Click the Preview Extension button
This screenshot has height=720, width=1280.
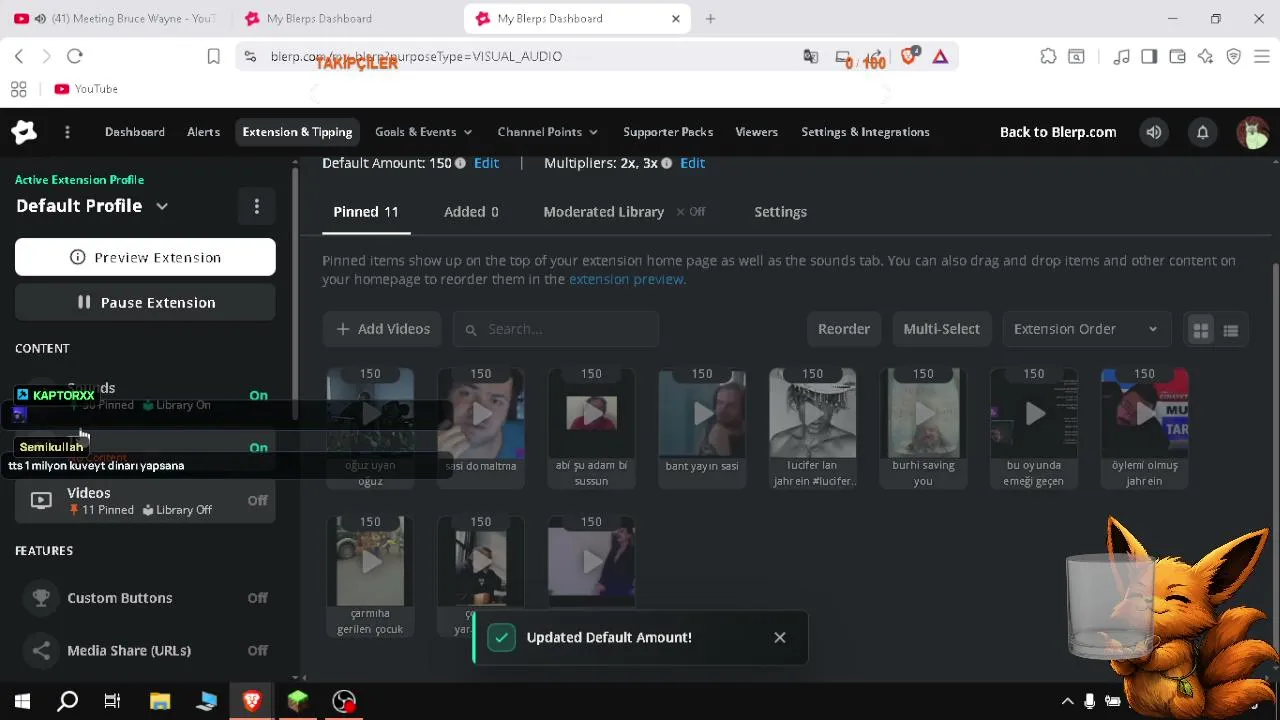(145, 257)
